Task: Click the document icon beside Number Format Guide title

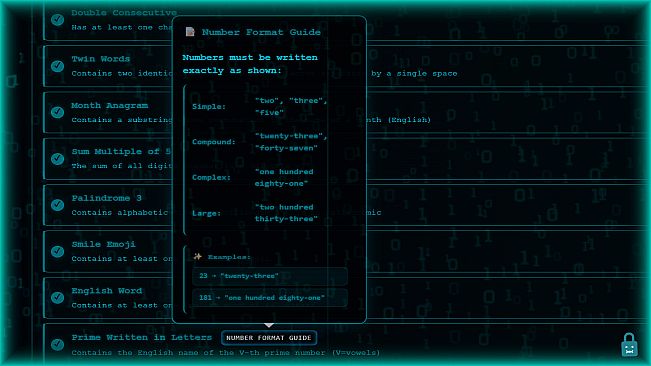Action: coord(190,32)
